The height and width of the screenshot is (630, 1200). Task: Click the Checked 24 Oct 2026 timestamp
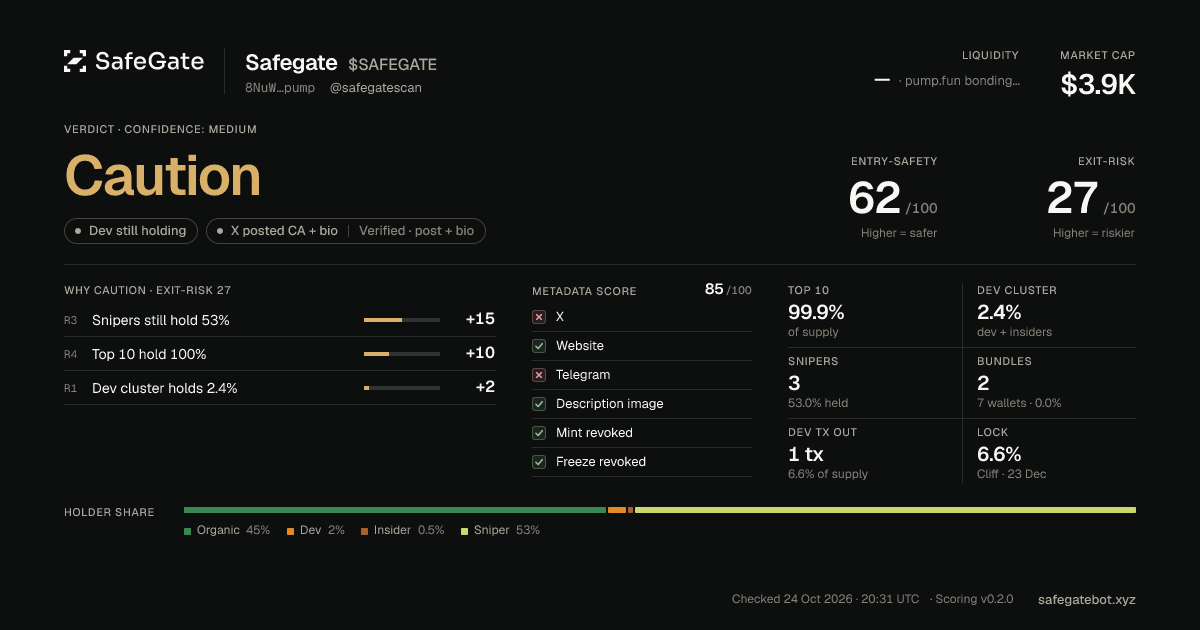pos(825,599)
